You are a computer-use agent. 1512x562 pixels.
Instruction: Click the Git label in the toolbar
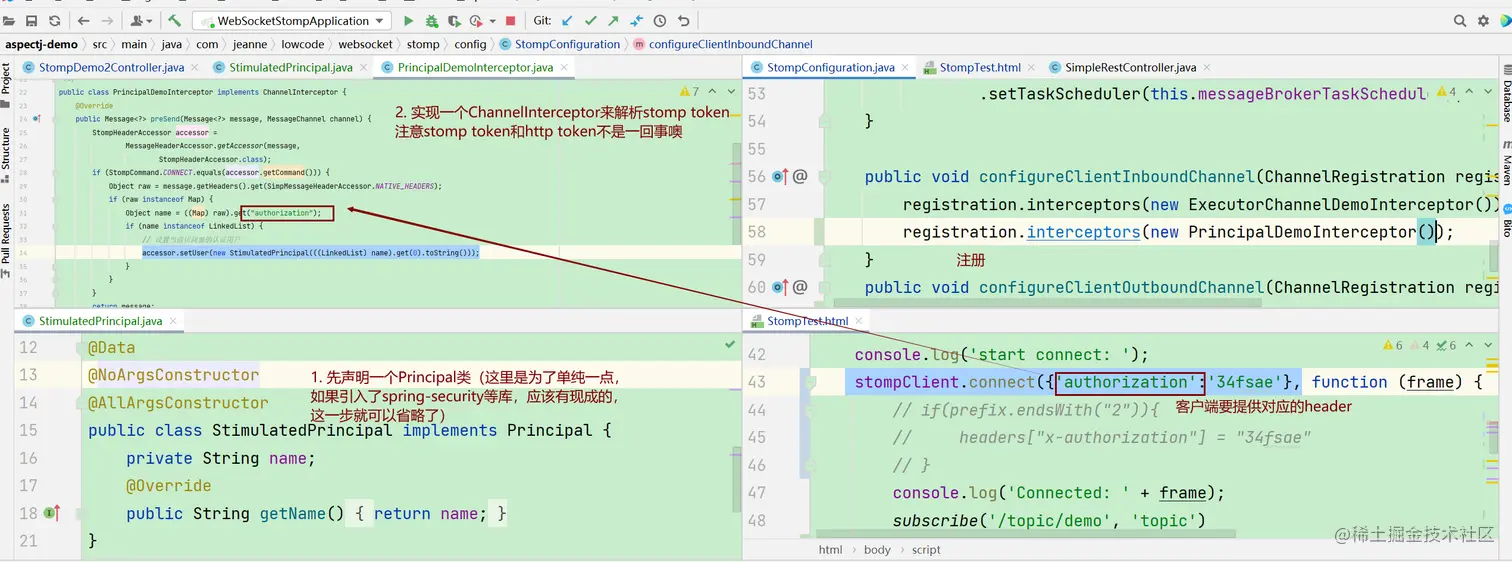coord(542,21)
